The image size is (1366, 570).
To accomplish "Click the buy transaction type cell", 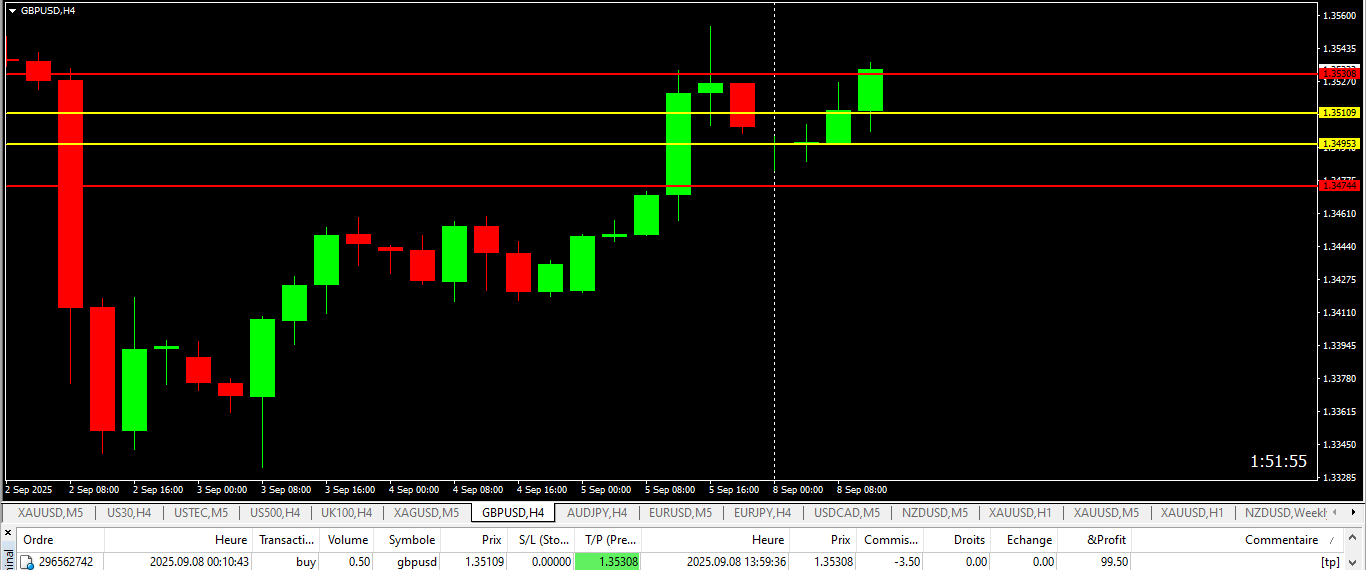I will 305,562.
